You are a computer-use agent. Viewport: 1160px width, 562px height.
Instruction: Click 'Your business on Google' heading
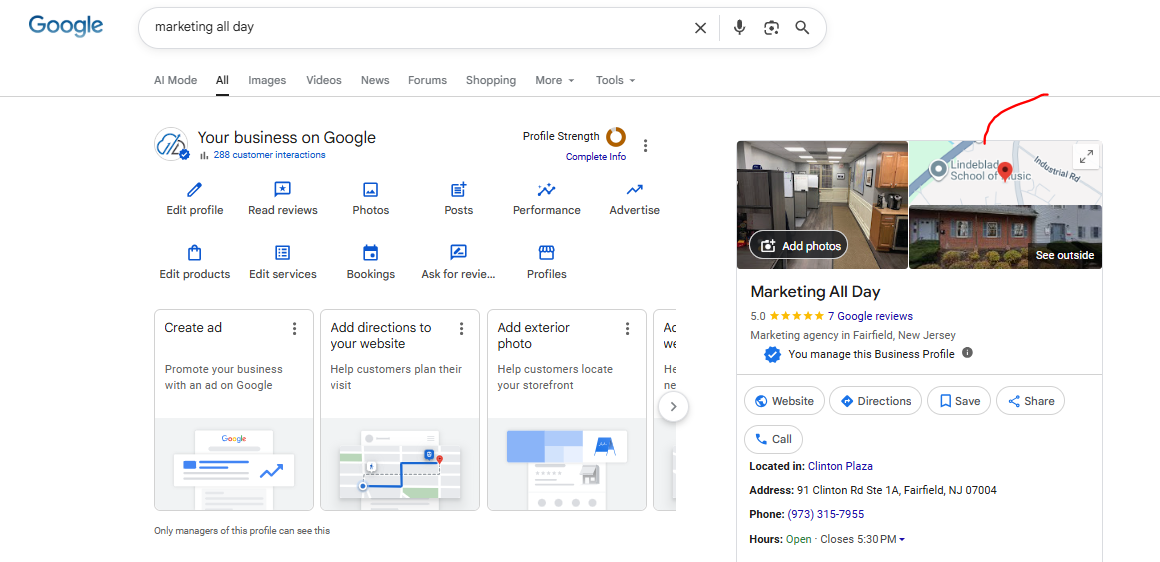(x=286, y=138)
